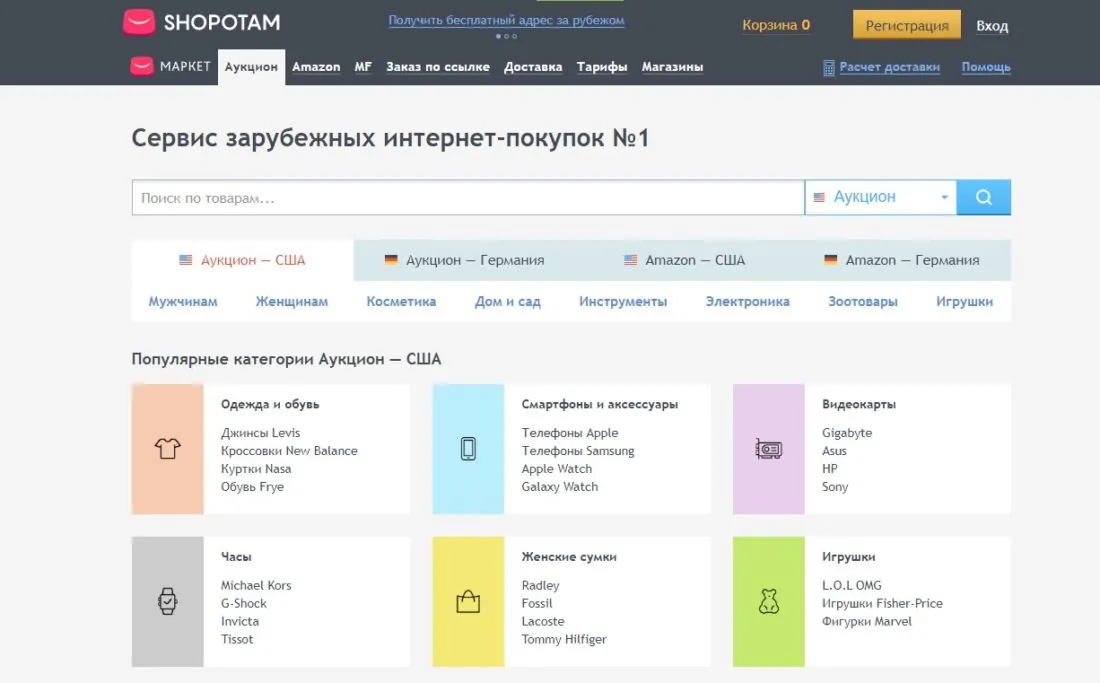Select the wristwatch icon for Часы
1100x683 pixels.
click(x=167, y=601)
